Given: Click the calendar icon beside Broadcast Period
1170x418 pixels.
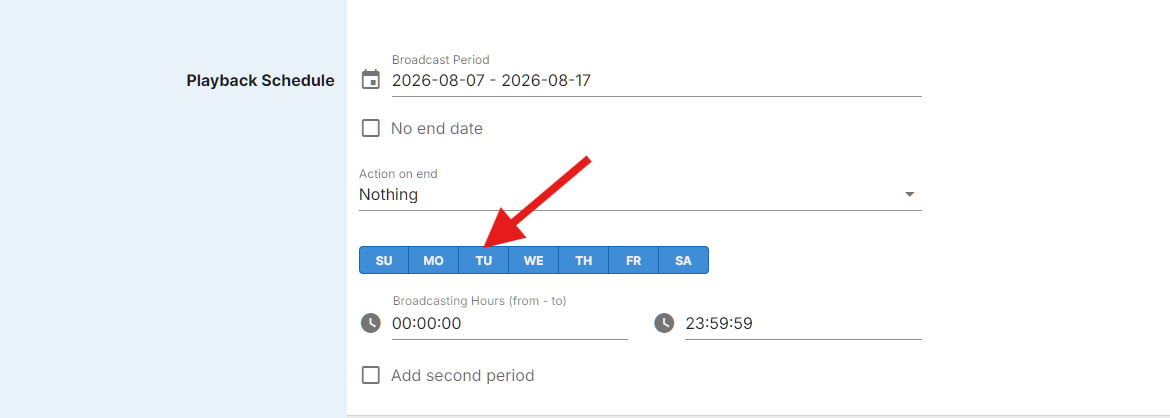Looking at the screenshot, I should tap(371, 80).
